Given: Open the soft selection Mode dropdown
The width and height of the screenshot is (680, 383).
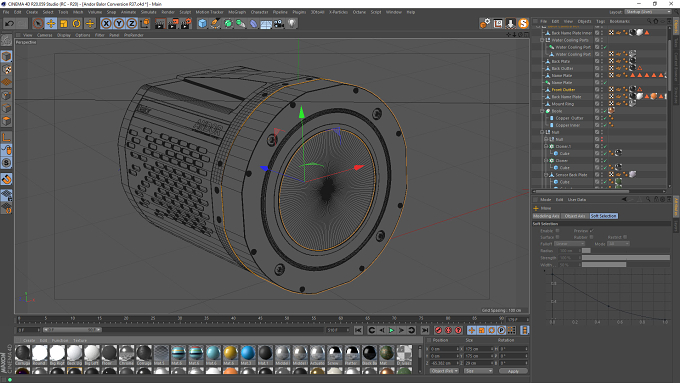Looking at the screenshot, I should [618, 244].
